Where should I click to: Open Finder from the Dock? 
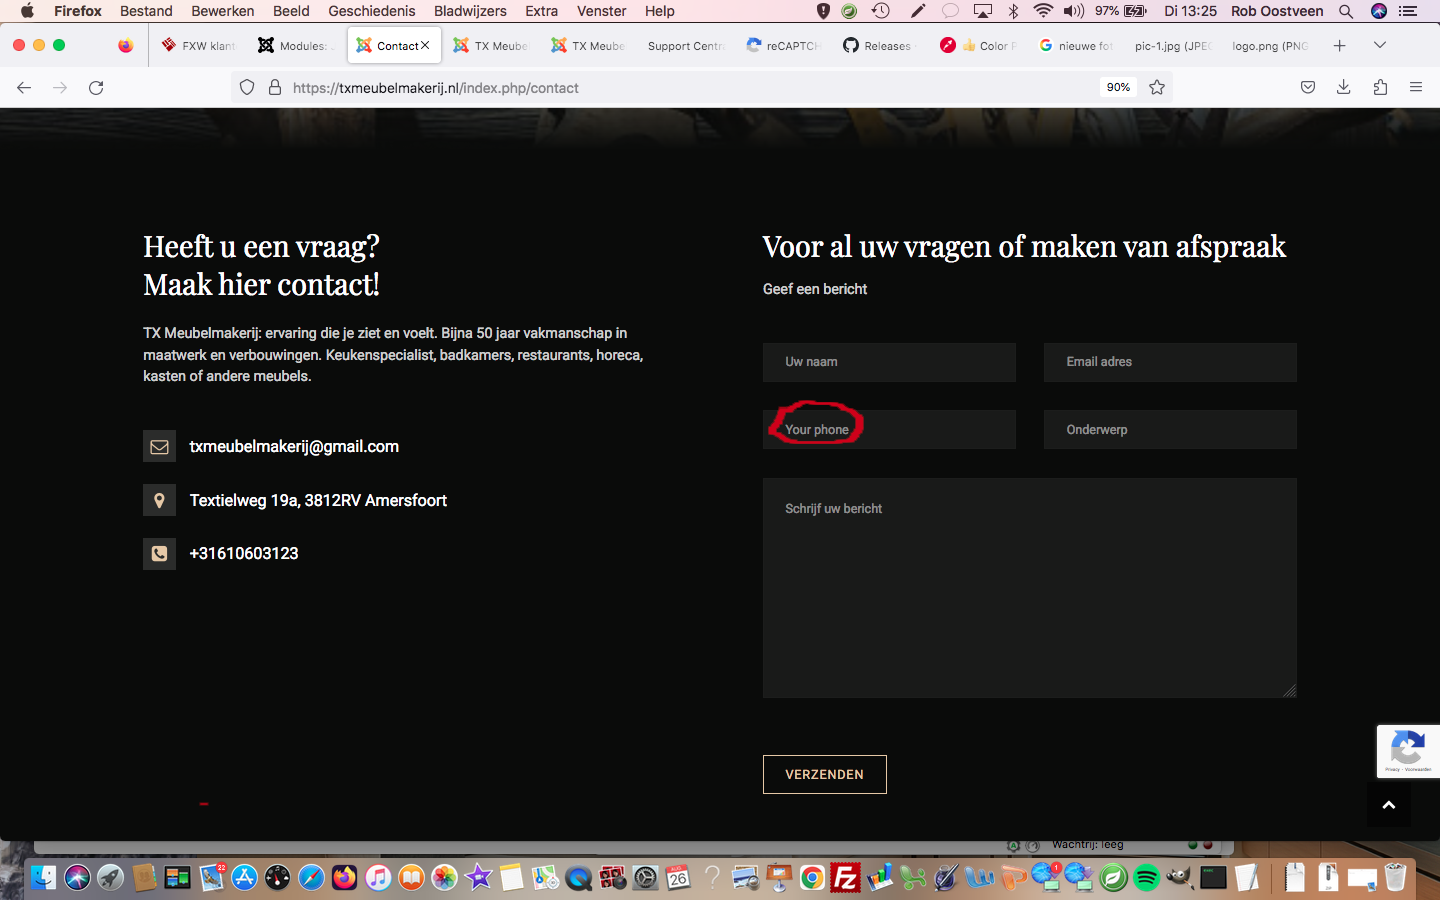coord(44,878)
